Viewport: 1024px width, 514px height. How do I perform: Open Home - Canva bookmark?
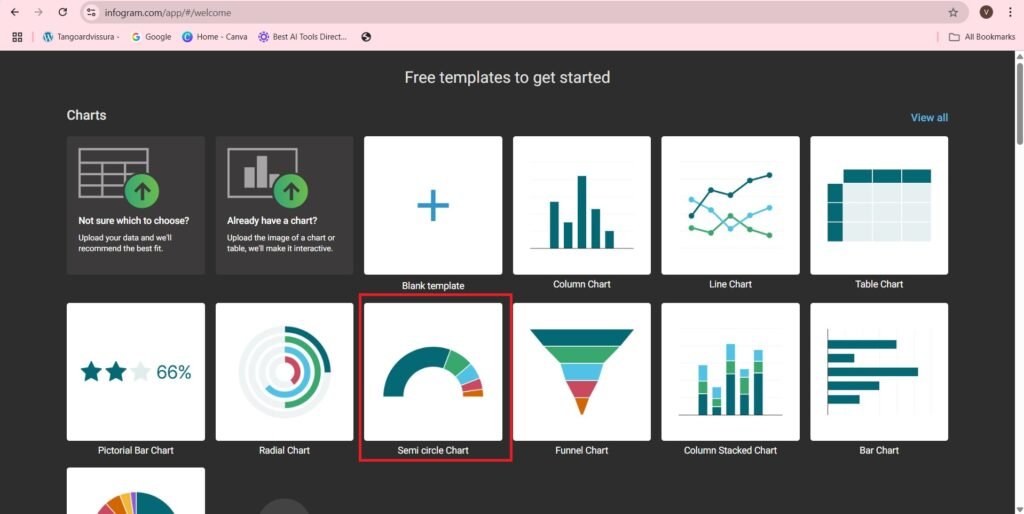pos(214,37)
